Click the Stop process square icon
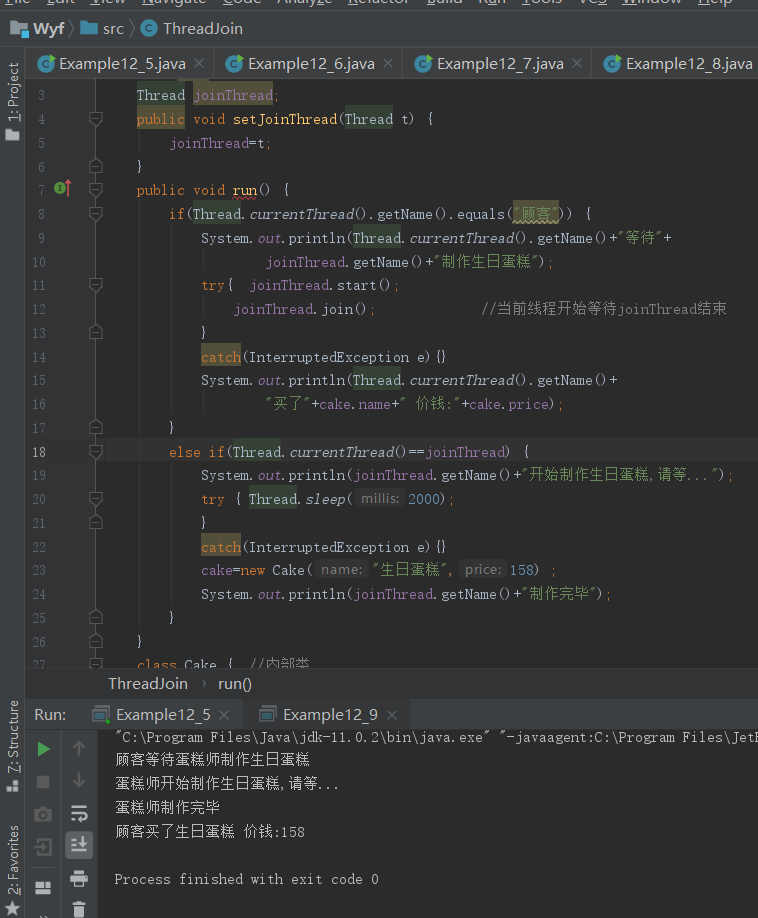The width and height of the screenshot is (758, 918). tap(43, 782)
